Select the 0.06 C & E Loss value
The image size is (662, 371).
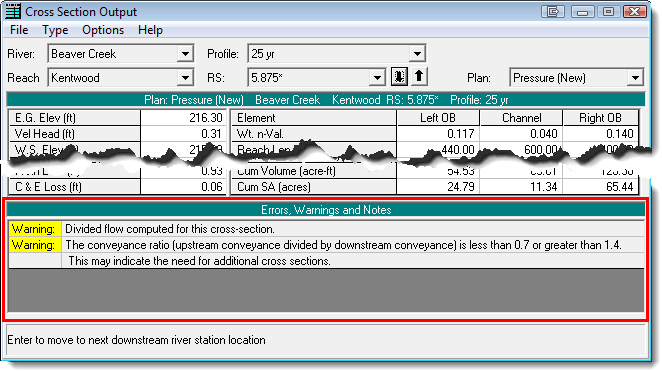point(184,187)
